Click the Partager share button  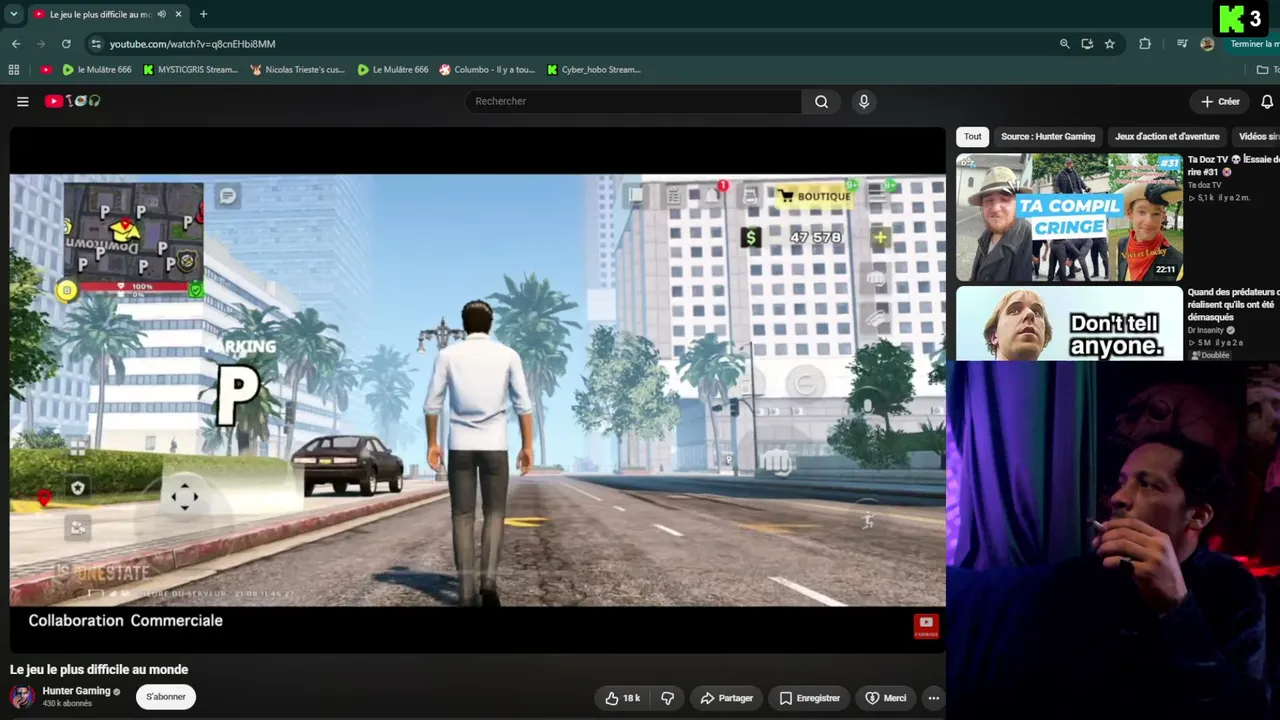click(727, 698)
